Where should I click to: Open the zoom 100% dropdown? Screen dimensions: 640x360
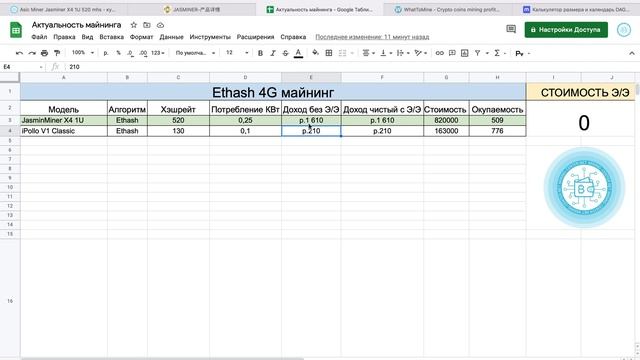[x=83, y=53]
